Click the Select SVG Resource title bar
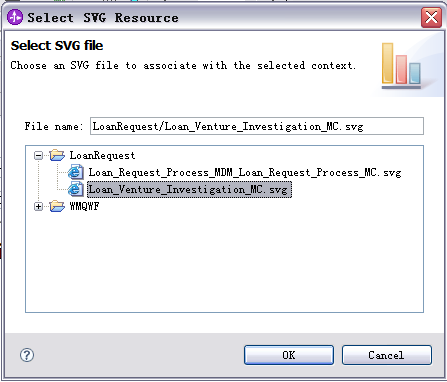The height and width of the screenshot is (382, 447). (x=213, y=17)
